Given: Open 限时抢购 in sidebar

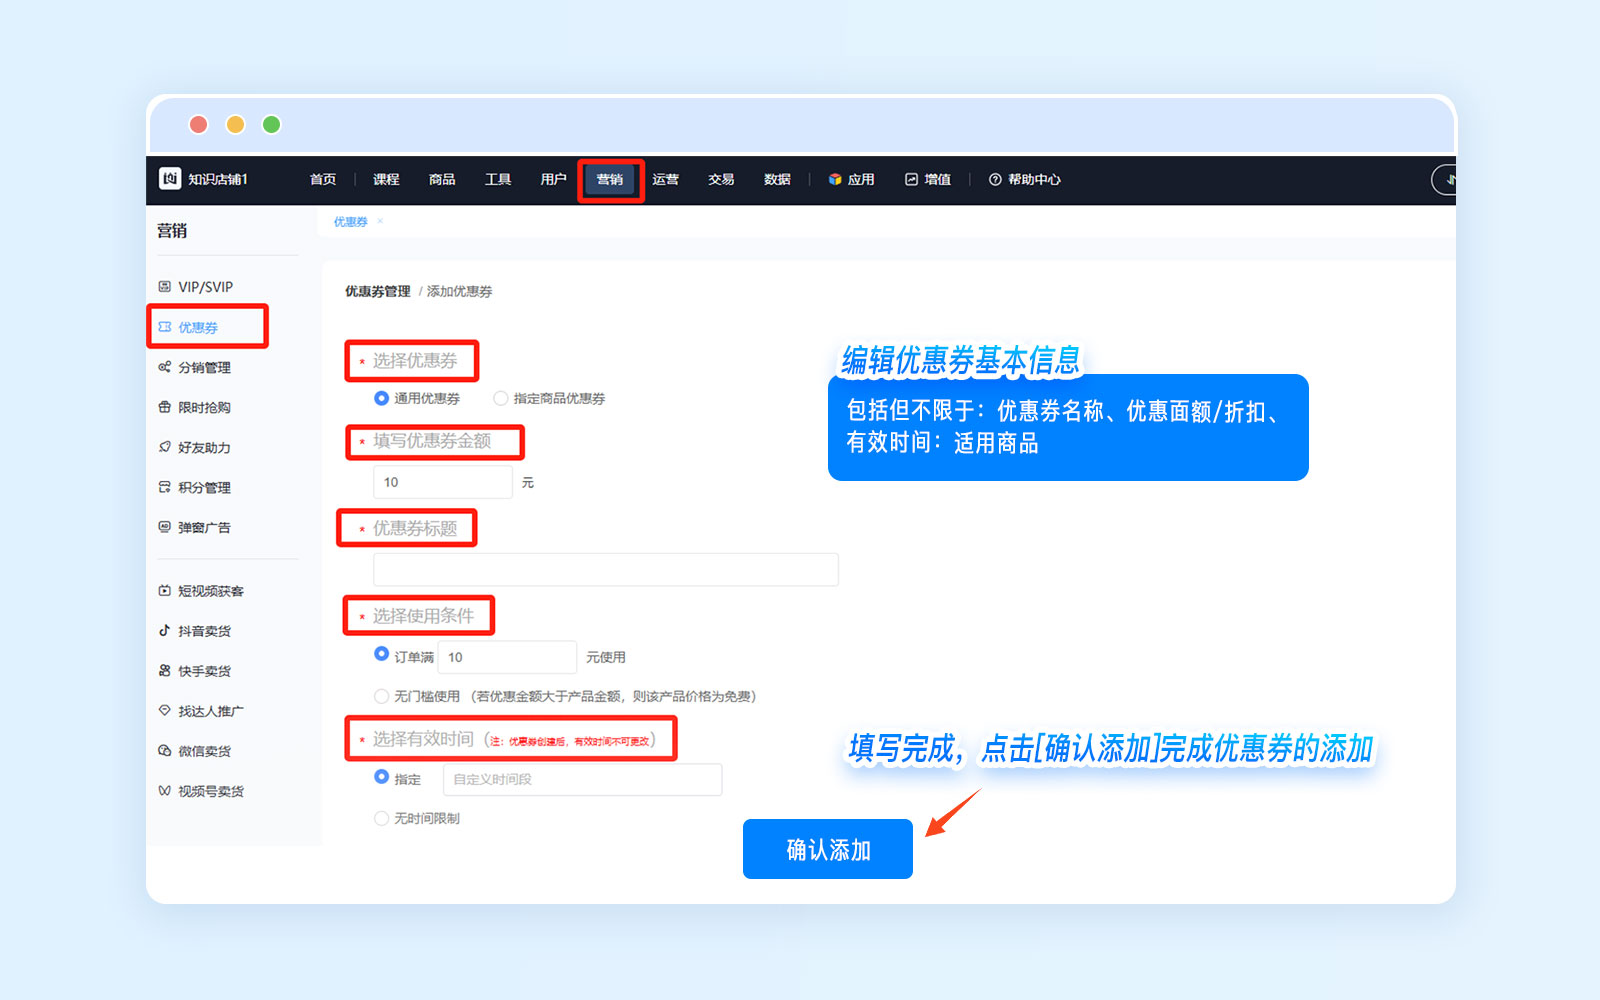Looking at the screenshot, I should click(x=204, y=407).
